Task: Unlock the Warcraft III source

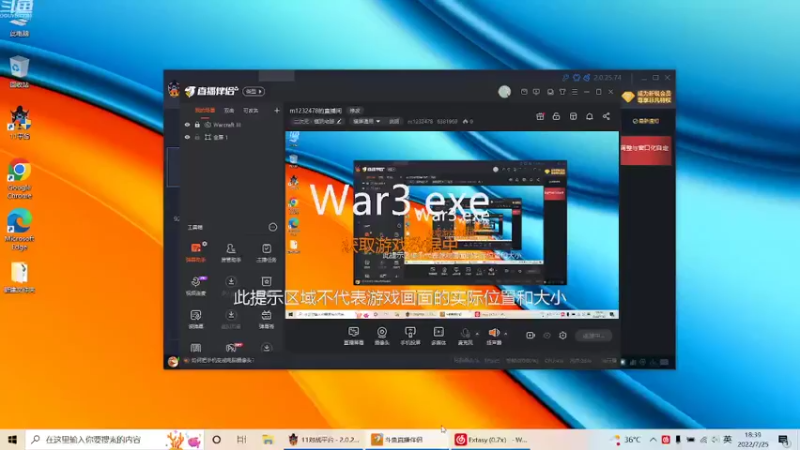Action: (197, 124)
